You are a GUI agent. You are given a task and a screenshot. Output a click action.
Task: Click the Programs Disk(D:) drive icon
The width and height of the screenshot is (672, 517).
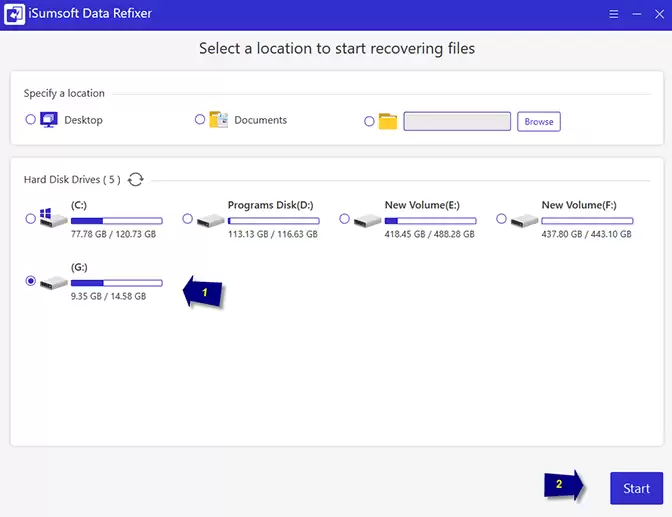(x=210, y=219)
